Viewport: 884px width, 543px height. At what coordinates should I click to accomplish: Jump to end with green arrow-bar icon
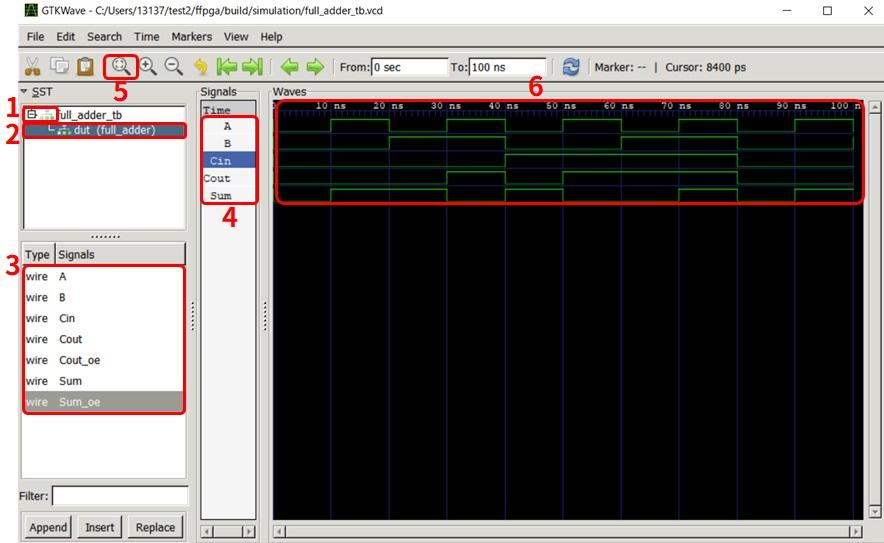pyautogui.click(x=252, y=67)
